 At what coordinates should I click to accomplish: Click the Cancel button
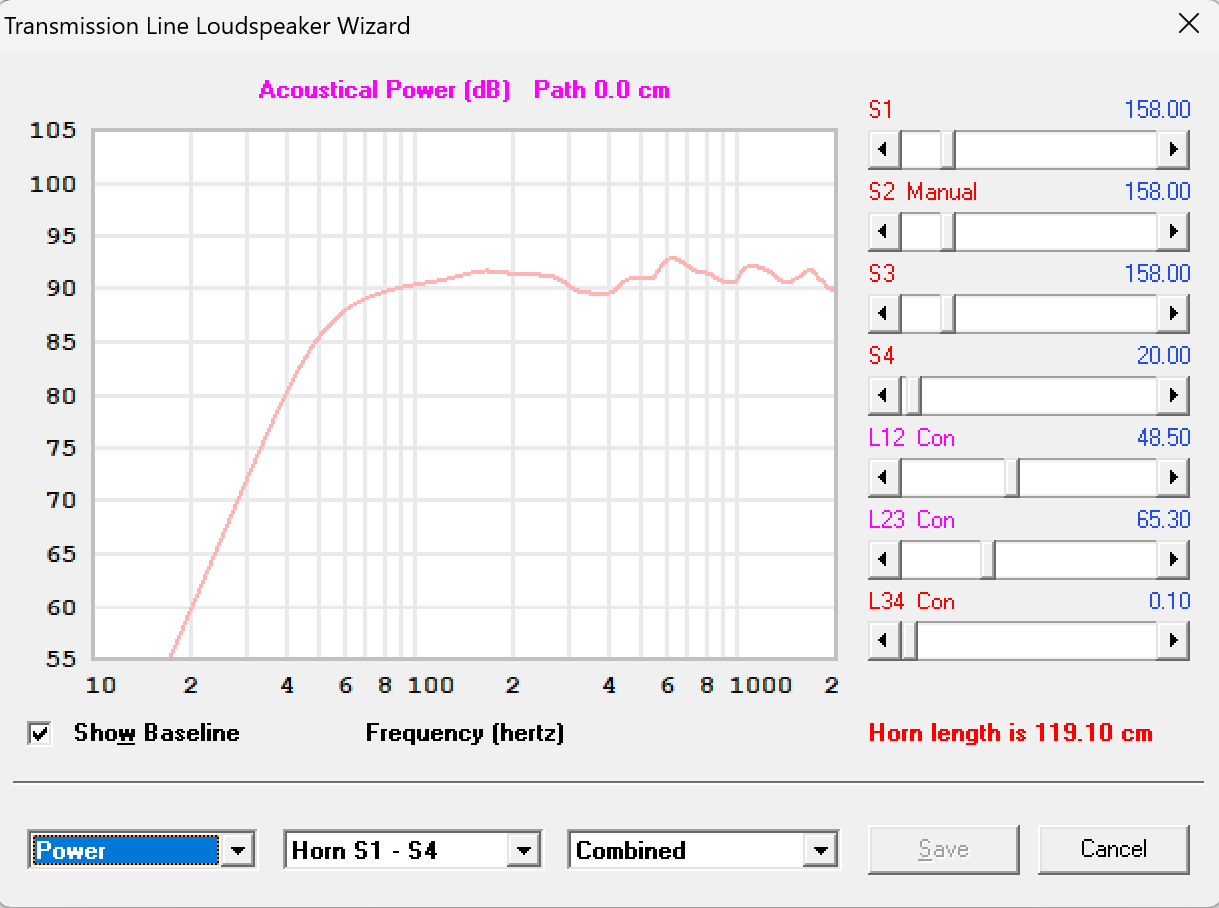[x=1114, y=849]
